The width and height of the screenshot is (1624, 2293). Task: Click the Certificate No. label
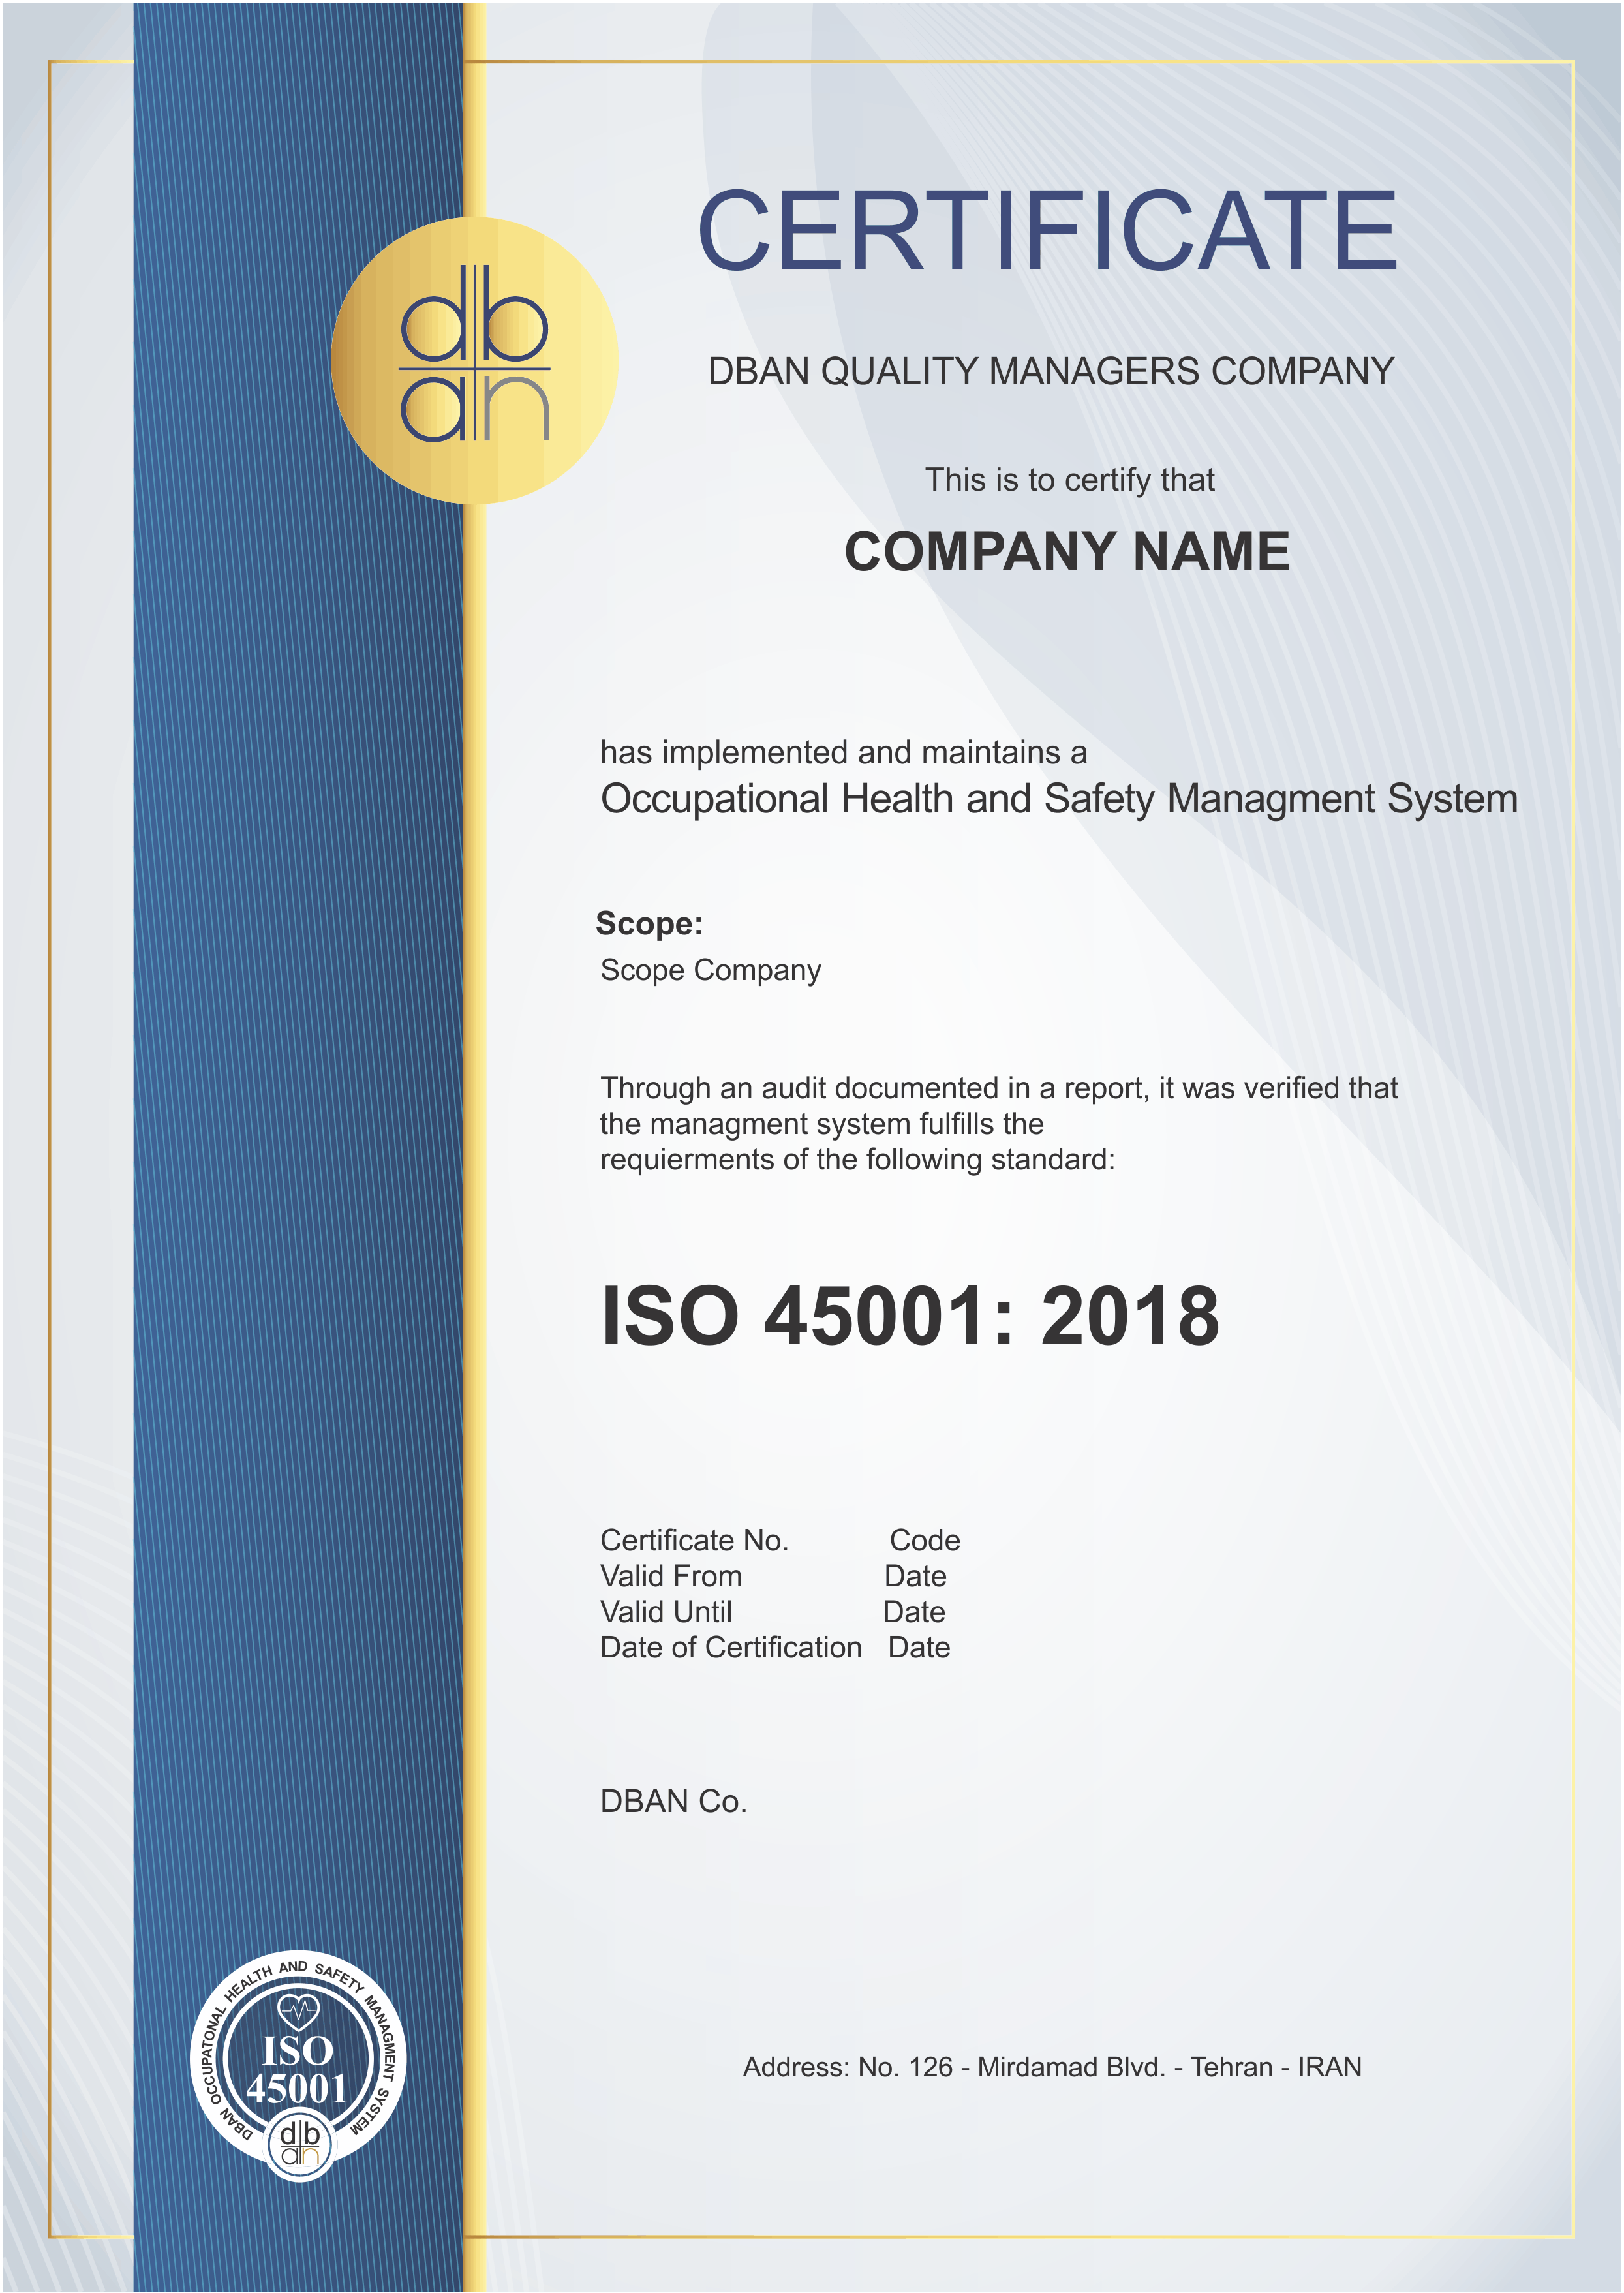coord(694,1540)
